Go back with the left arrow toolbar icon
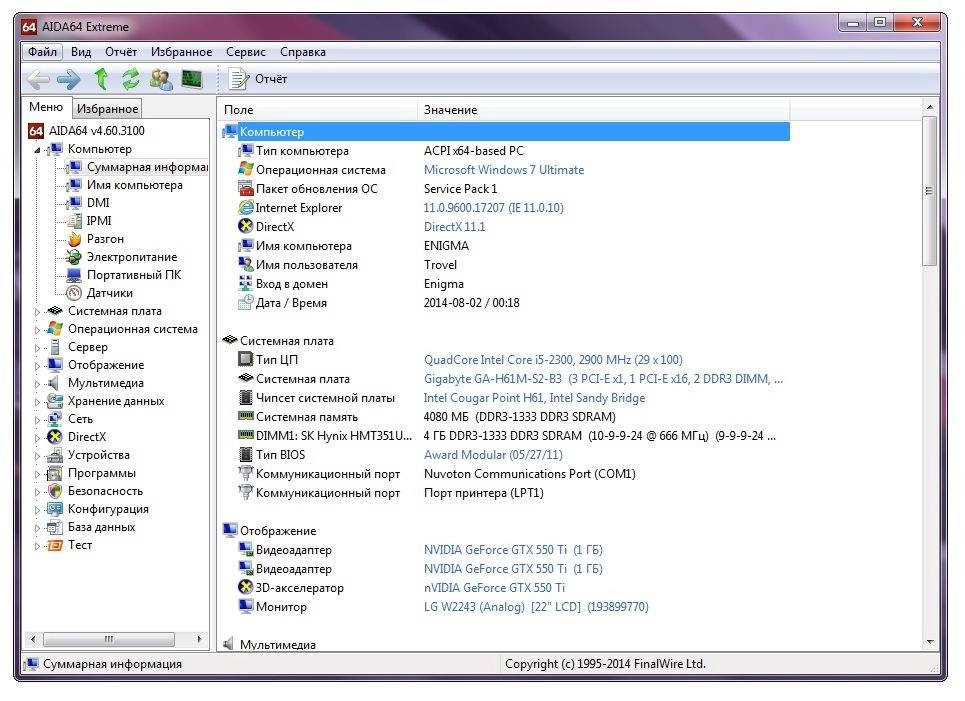Image resolution: width=965 pixels, height=701 pixels. click(x=38, y=79)
